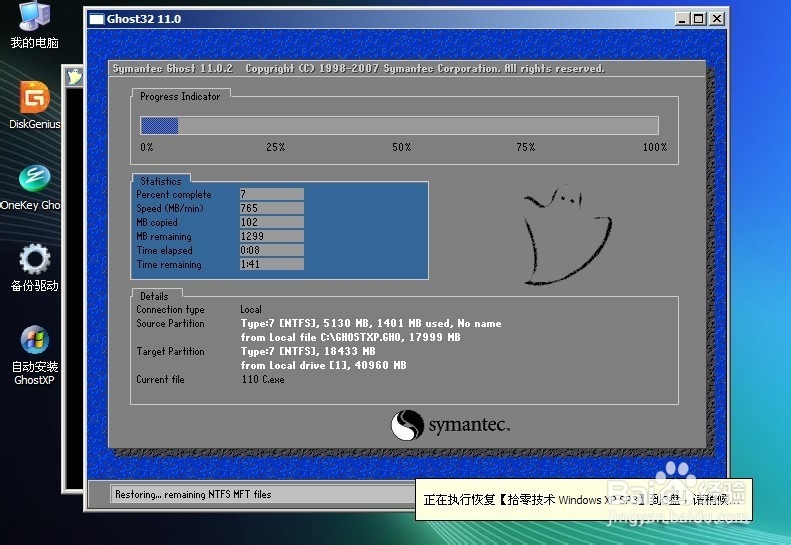Select the Time remaining value 1:41
Viewport: 791px width, 545px height.
(x=271, y=264)
